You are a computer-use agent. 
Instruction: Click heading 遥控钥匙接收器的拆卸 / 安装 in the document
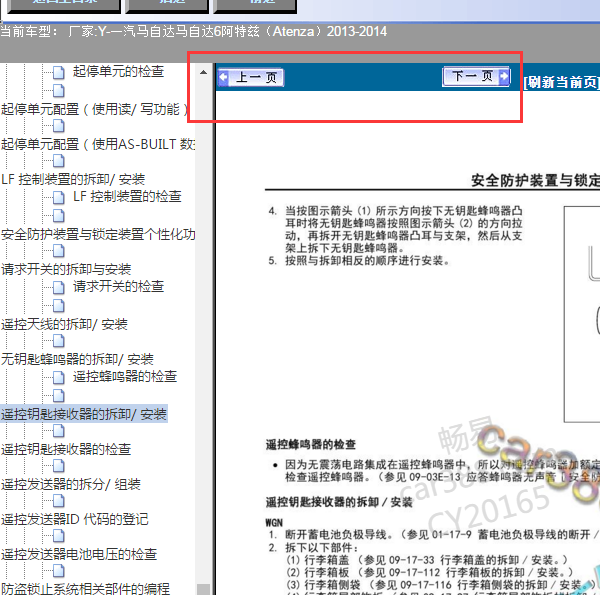(339, 502)
